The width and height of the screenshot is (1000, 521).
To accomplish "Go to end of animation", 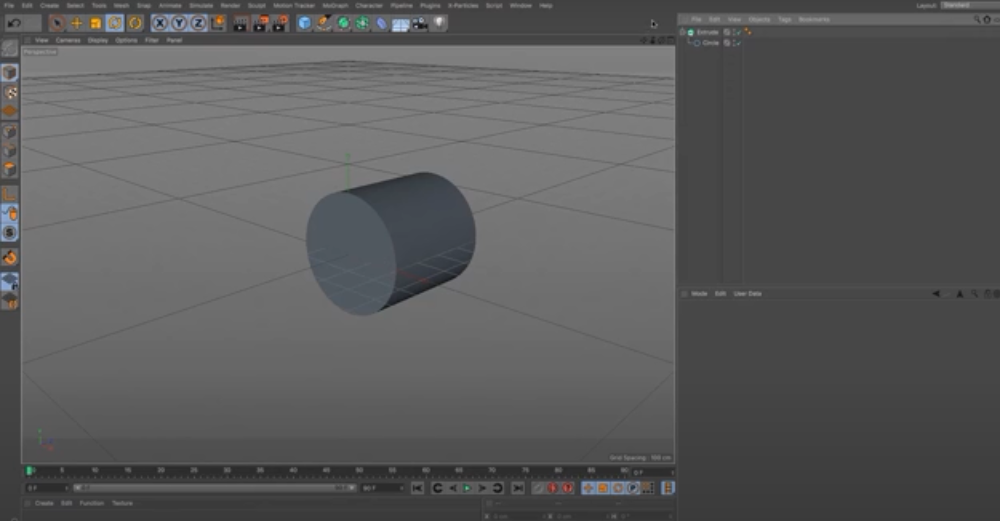I will tap(518, 488).
